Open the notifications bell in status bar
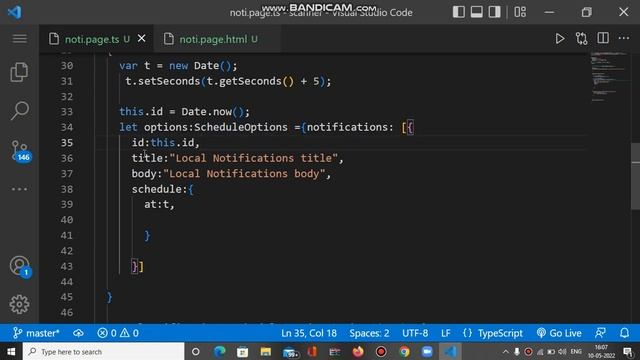This screenshot has height=360, width=640. tap(624, 333)
